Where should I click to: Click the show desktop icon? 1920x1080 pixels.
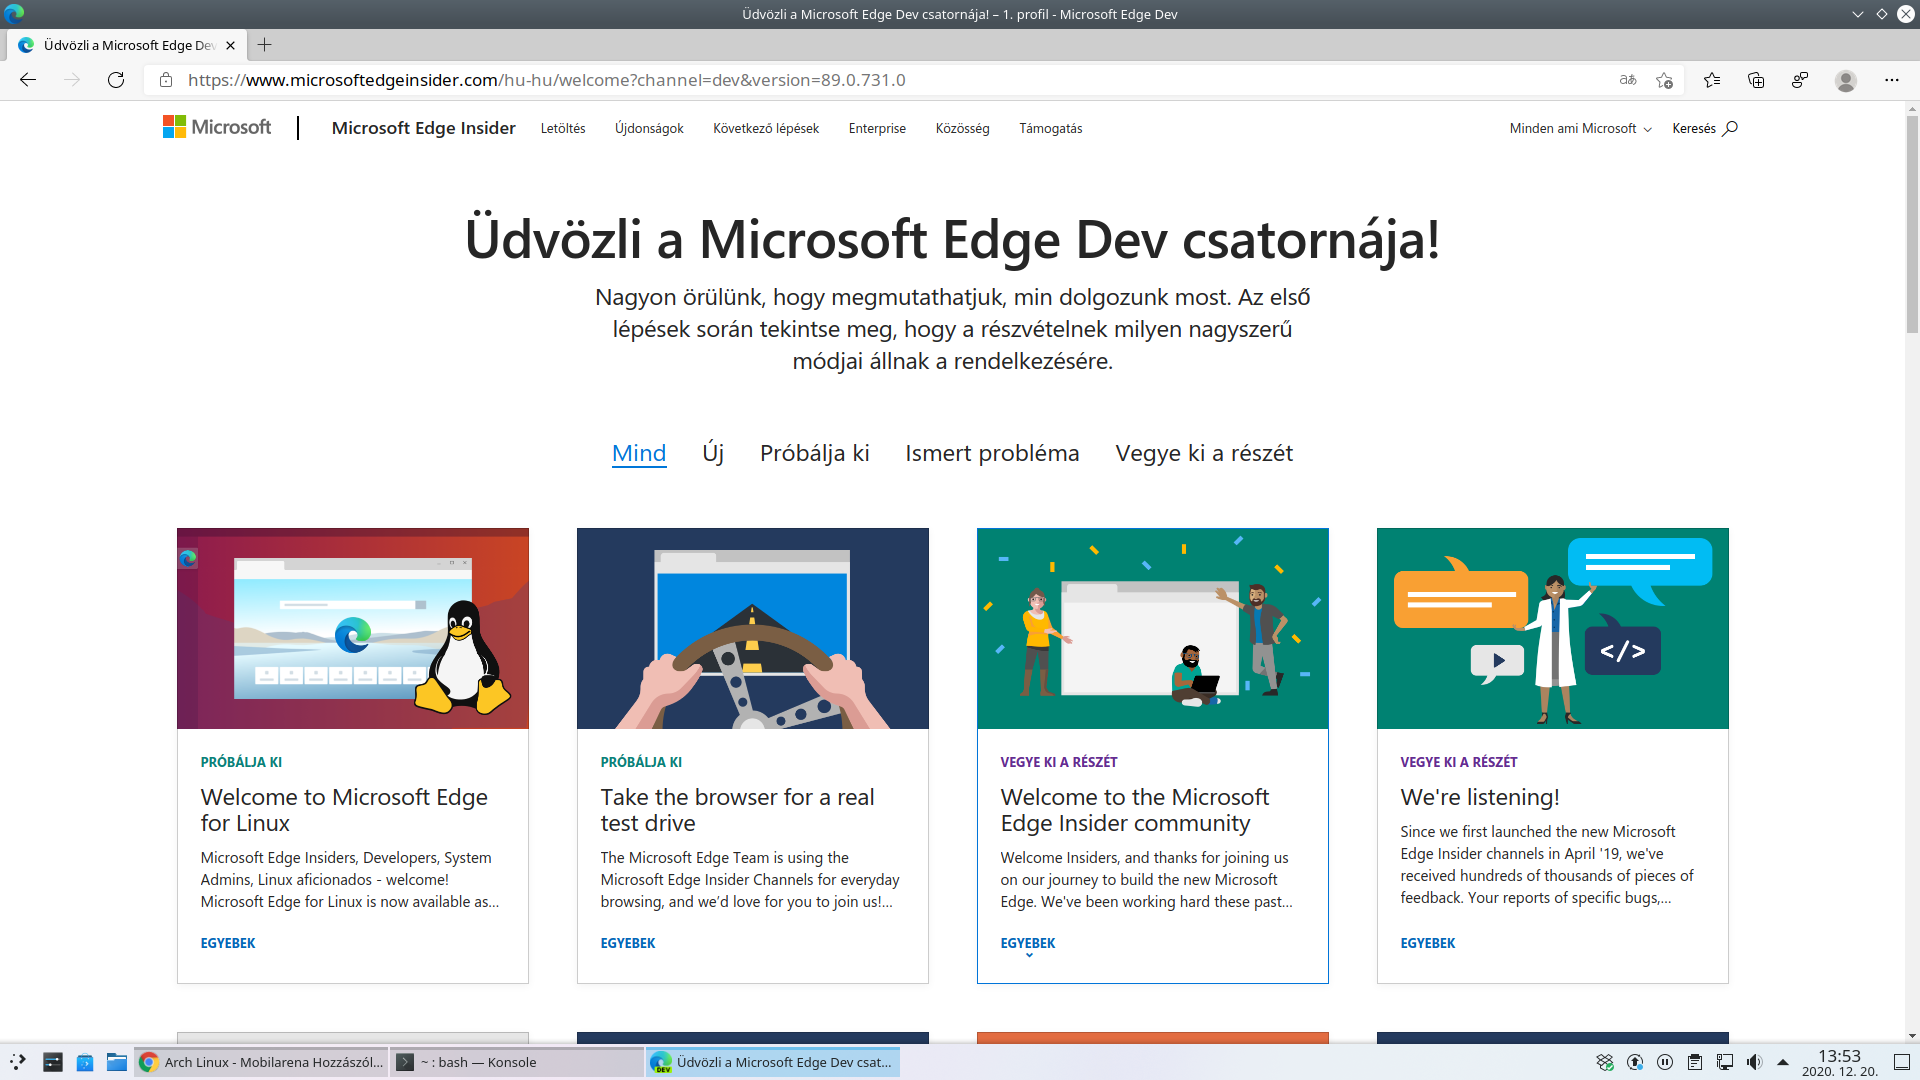1902,1062
